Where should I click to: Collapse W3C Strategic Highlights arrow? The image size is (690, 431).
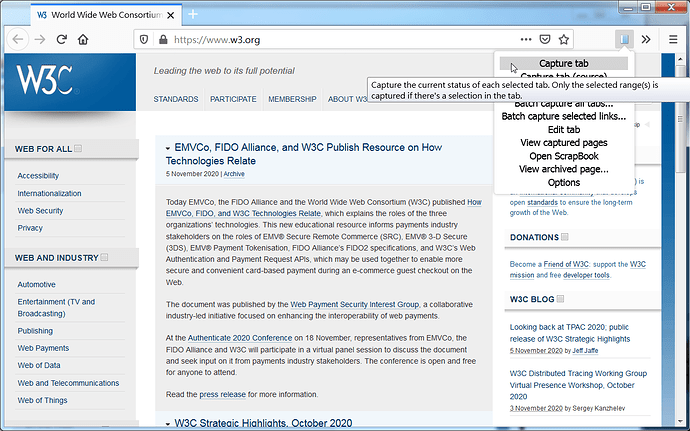click(x=168, y=424)
